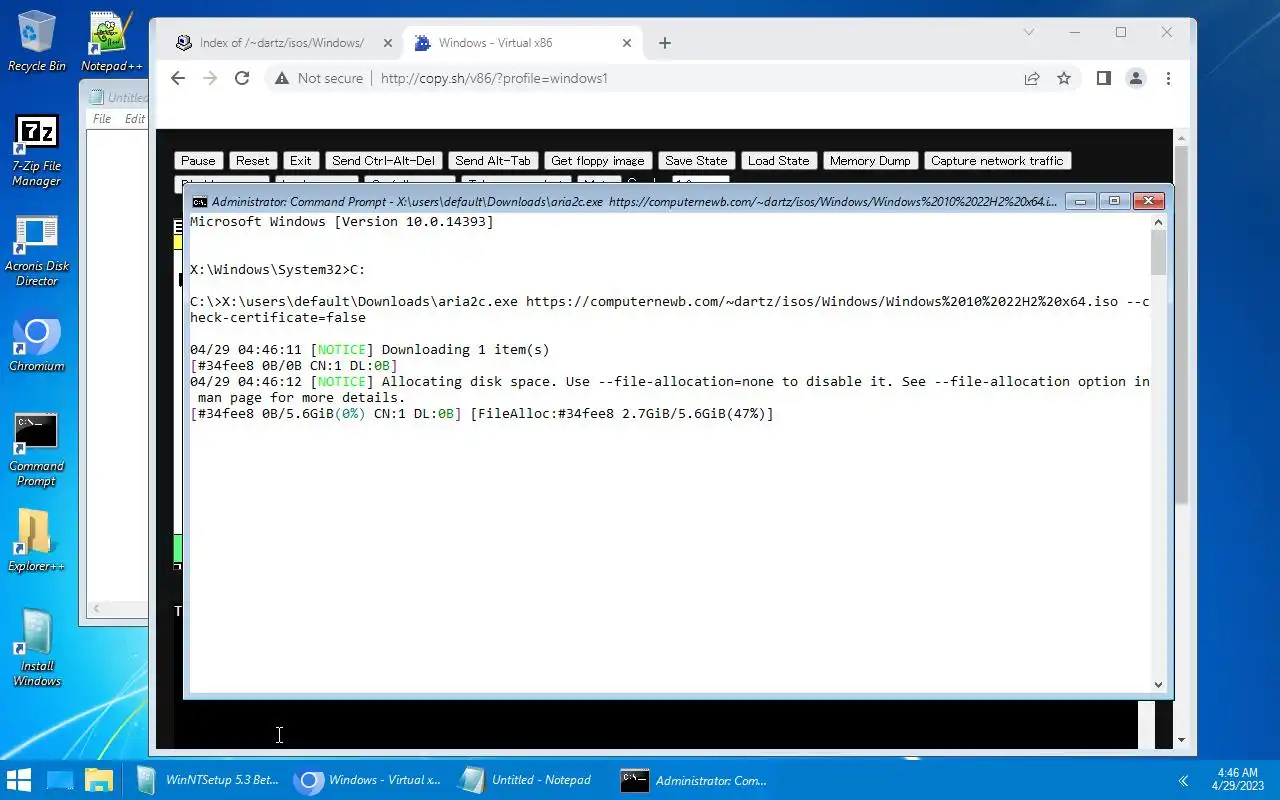Click the share page icon
The width and height of the screenshot is (1280, 800).
pyautogui.click(x=1032, y=78)
